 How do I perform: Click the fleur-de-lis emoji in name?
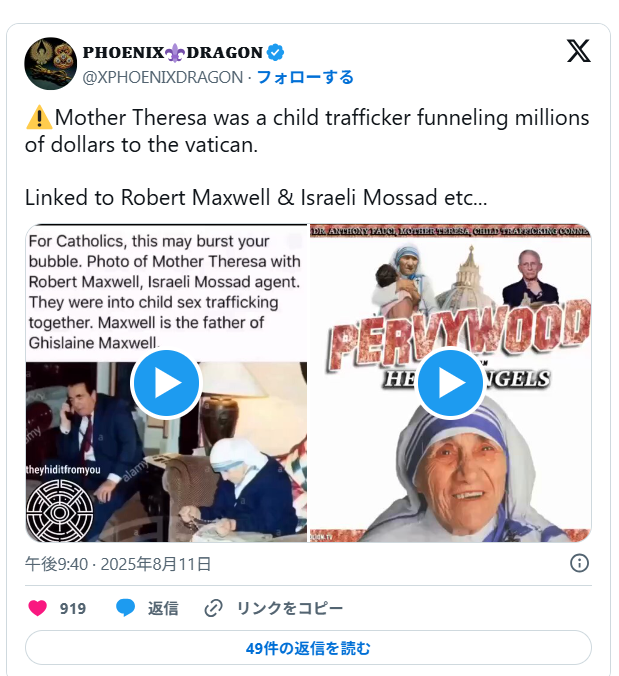[x=175, y=53]
